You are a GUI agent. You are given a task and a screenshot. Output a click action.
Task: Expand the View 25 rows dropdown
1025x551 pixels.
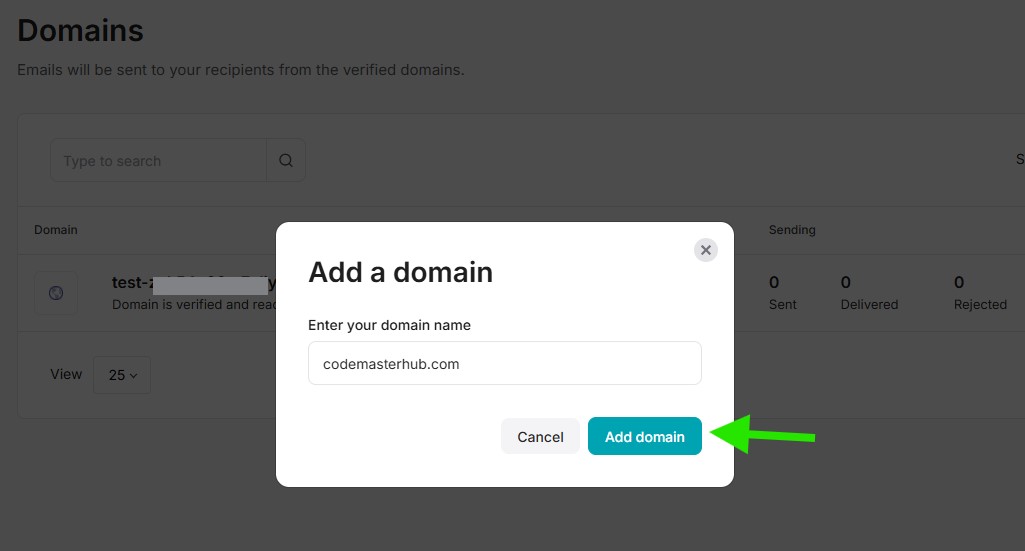(122, 375)
